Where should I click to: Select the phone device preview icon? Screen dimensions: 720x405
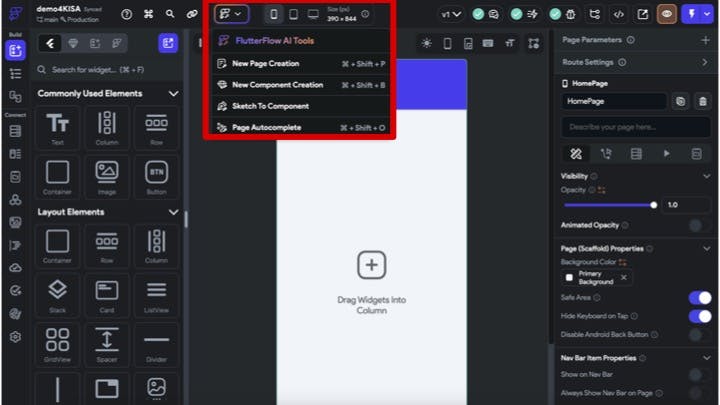point(274,15)
